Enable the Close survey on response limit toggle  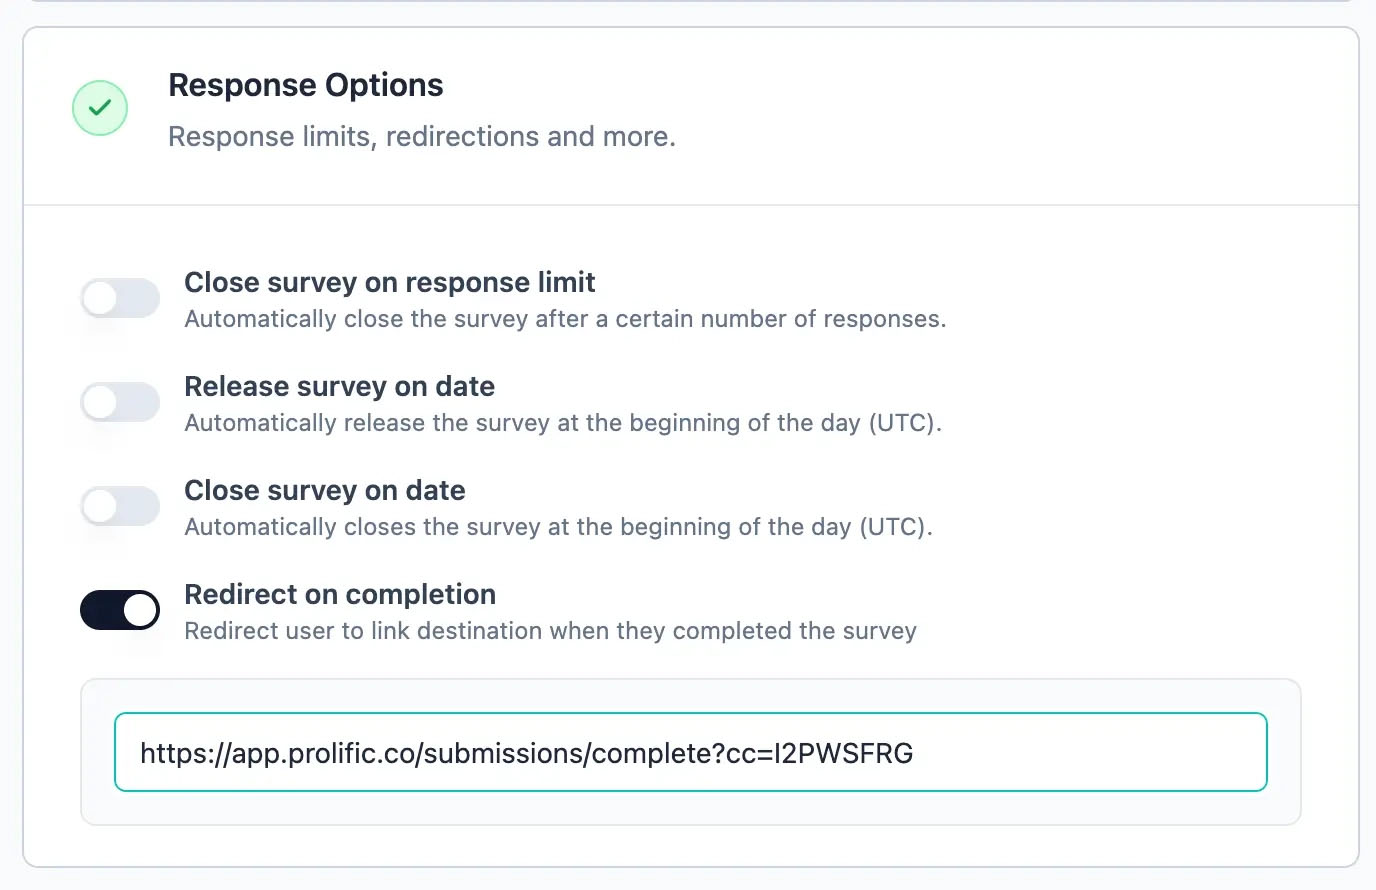point(120,298)
